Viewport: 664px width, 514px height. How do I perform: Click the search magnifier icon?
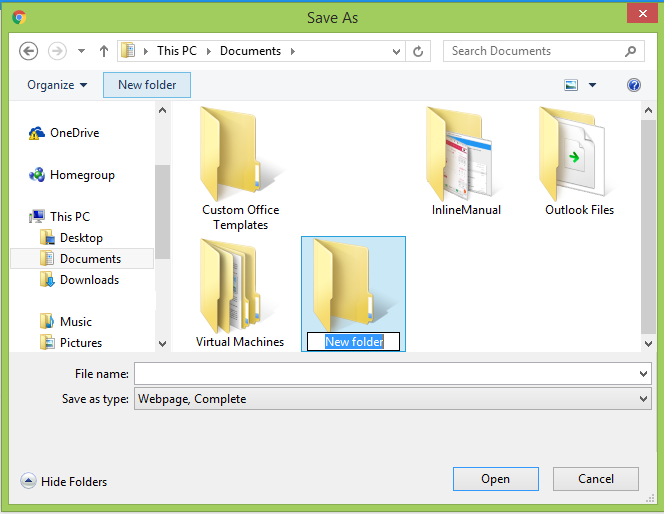click(630, 51)
